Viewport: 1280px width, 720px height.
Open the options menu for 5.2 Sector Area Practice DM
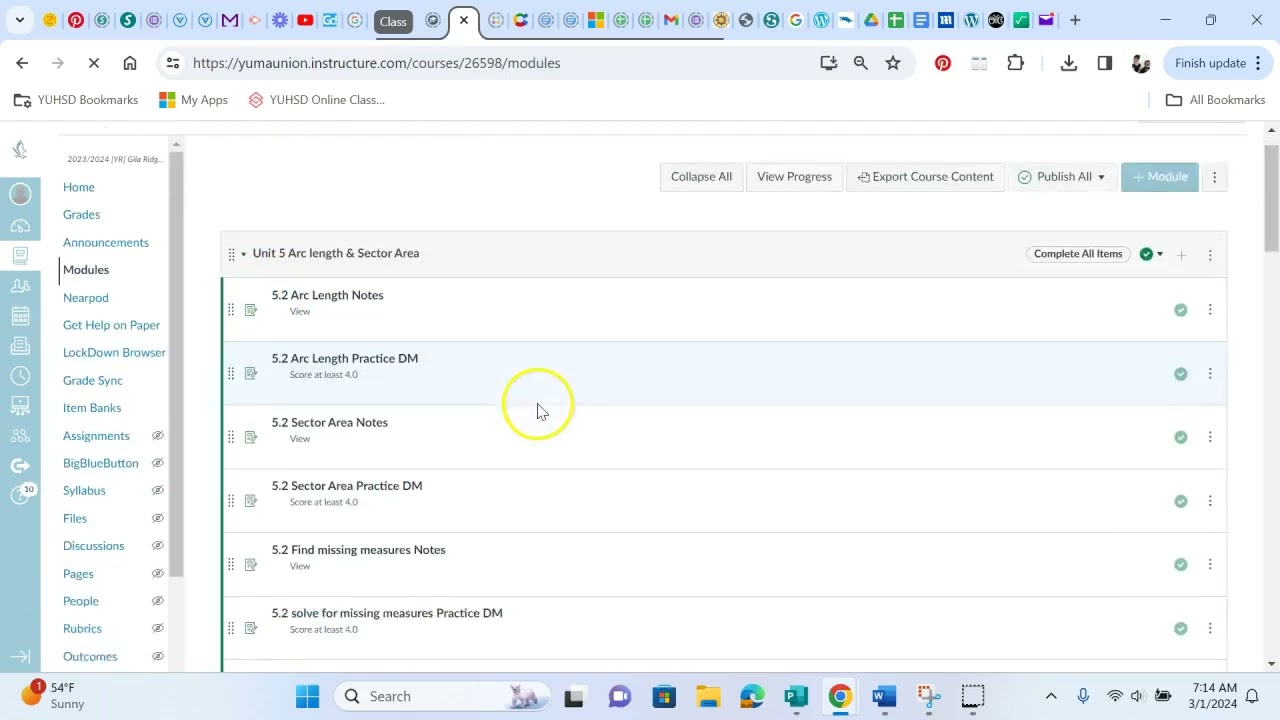(1210, 501)
